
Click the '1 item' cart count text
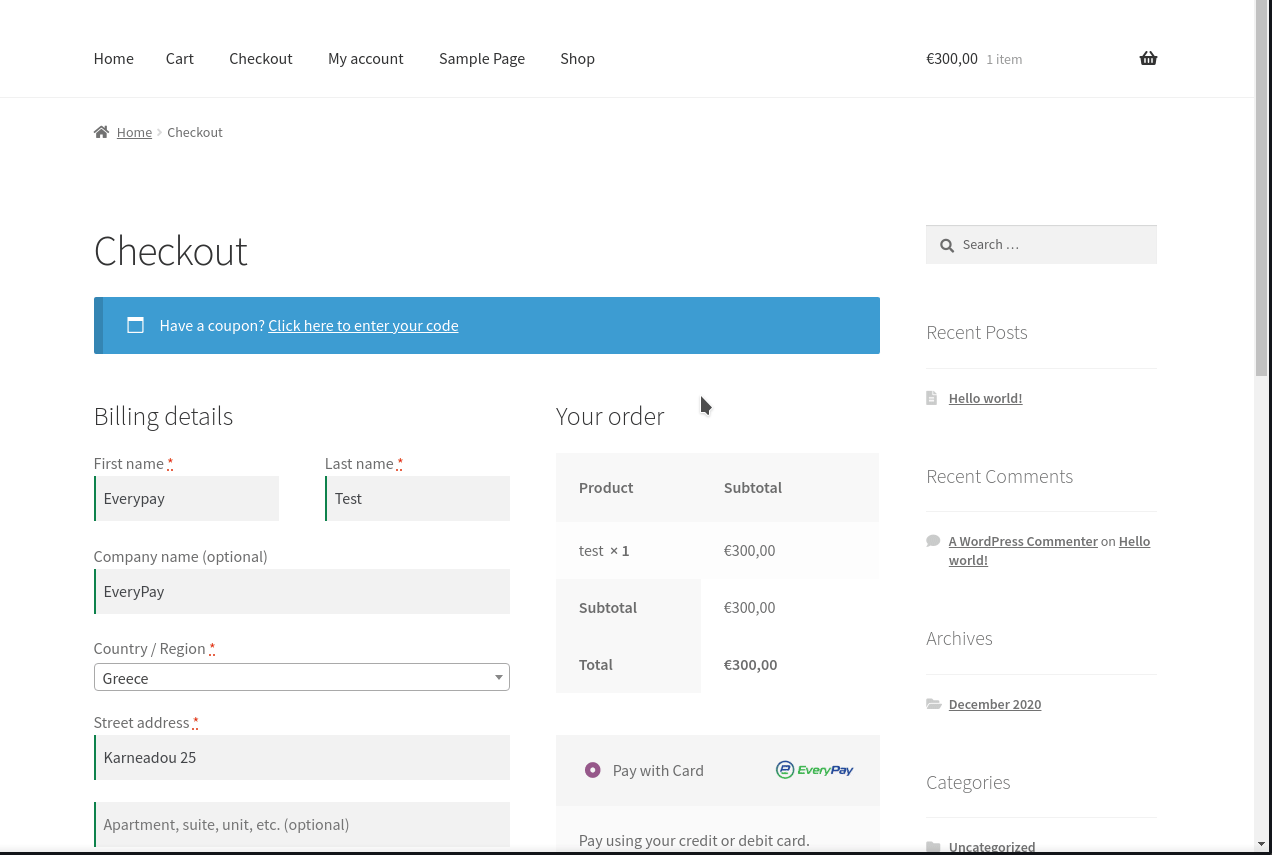tap(1004, 59)
